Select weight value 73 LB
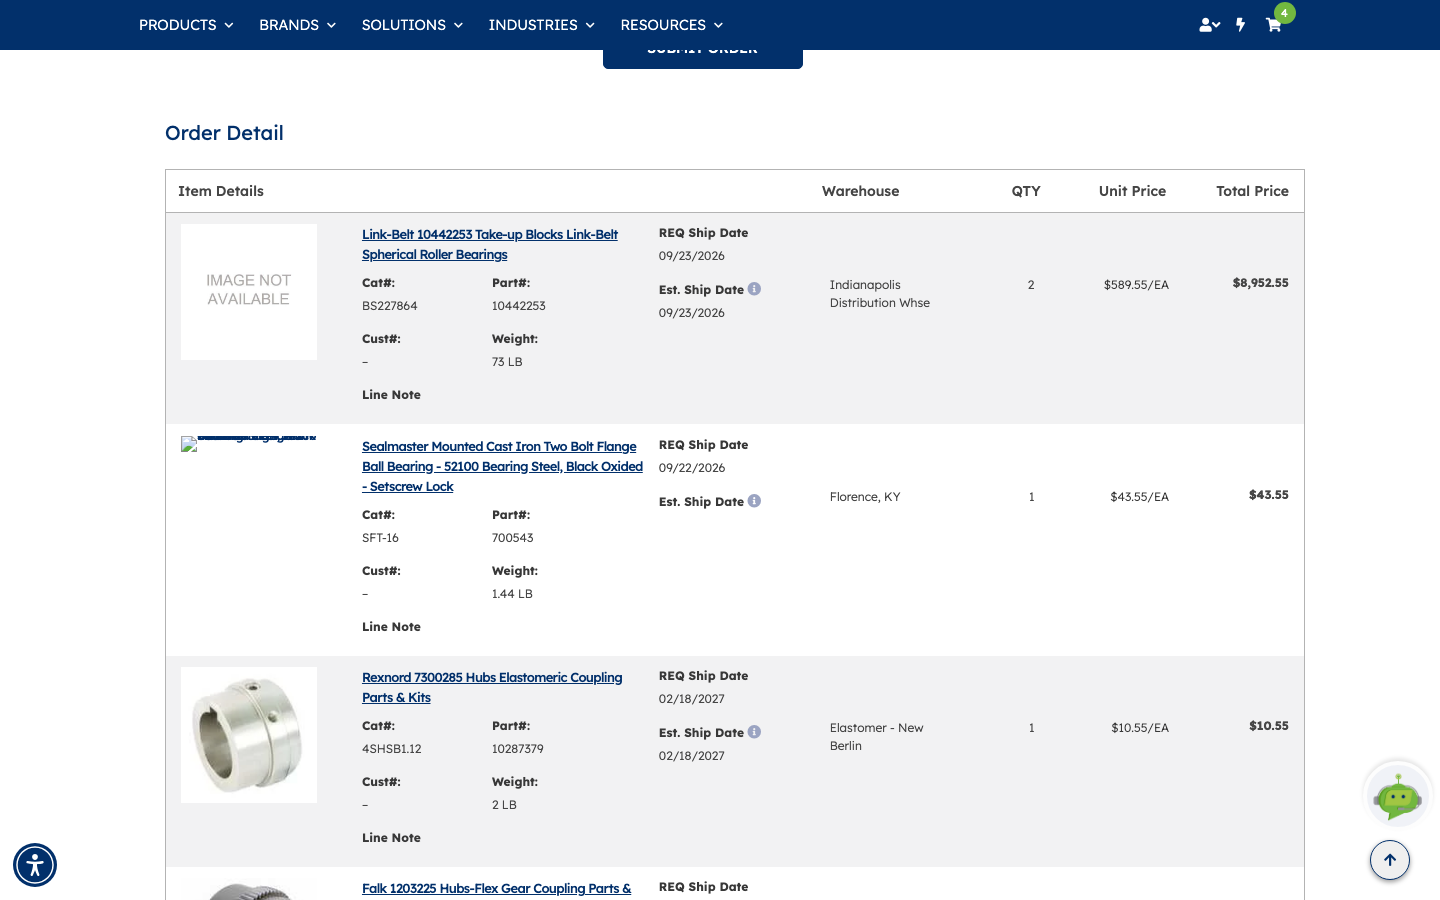 pos(507,362)
